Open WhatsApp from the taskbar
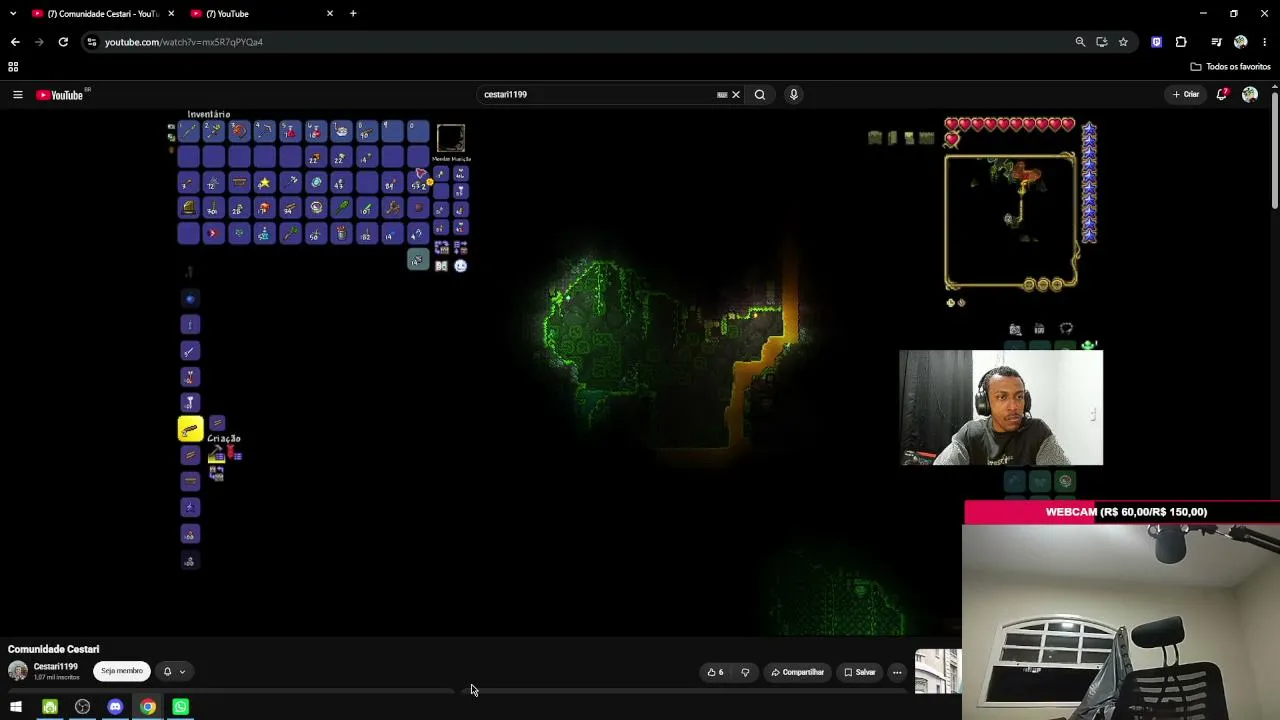This screenshot has height=720, width=1280. [180, 707]
